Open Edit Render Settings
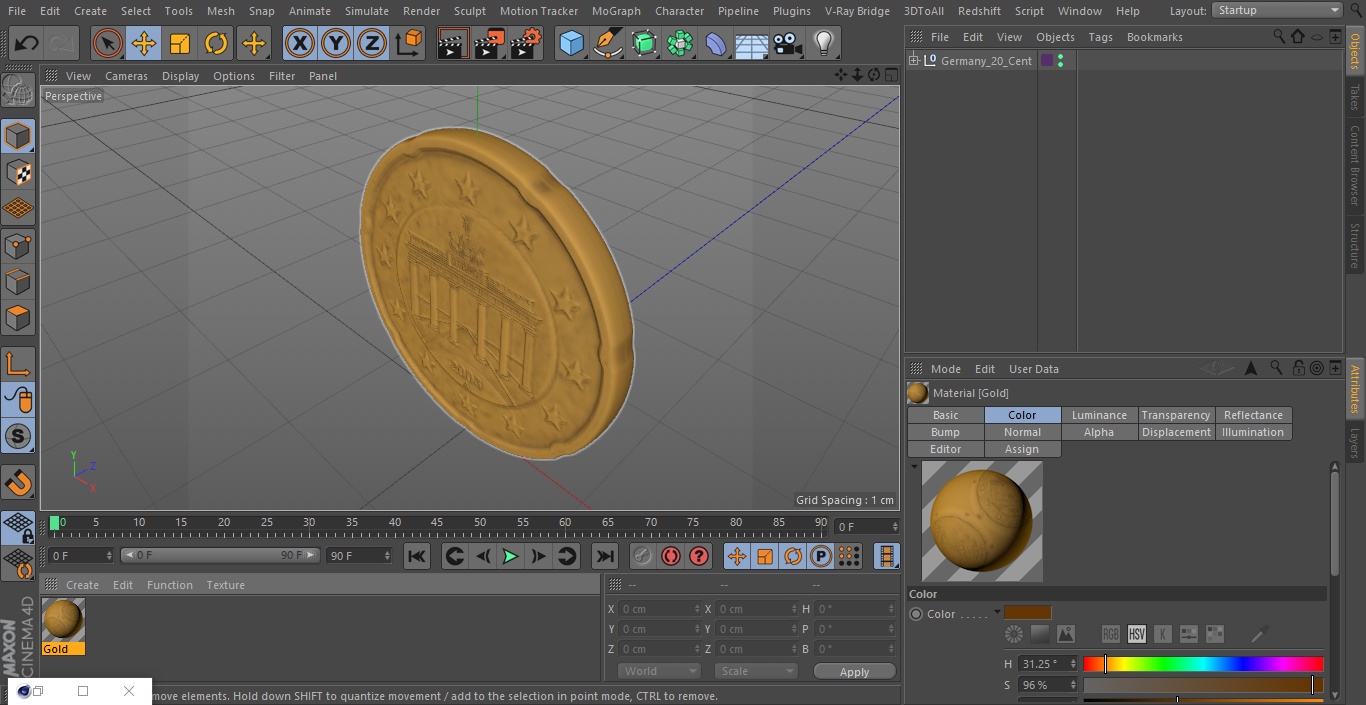 click(x=526, y=43)
